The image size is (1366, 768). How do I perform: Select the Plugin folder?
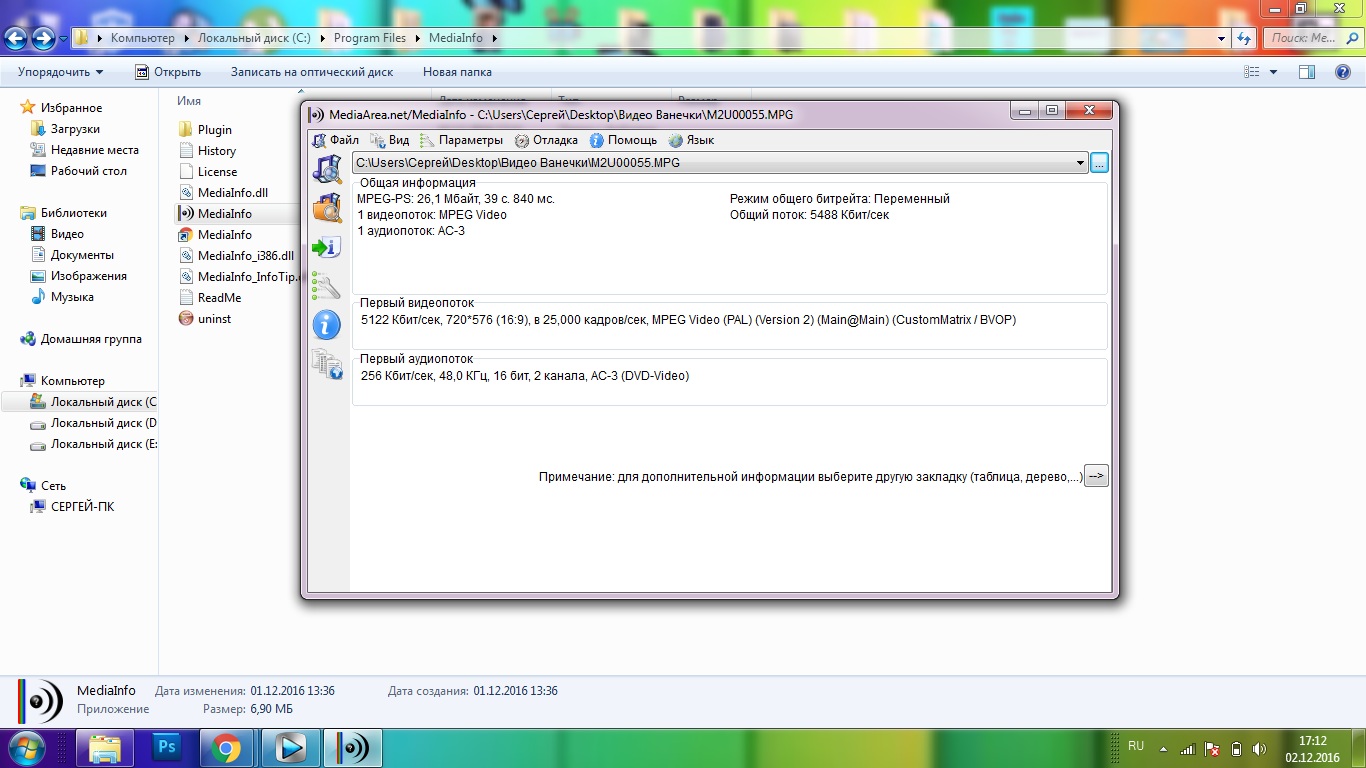click(205, 129)
